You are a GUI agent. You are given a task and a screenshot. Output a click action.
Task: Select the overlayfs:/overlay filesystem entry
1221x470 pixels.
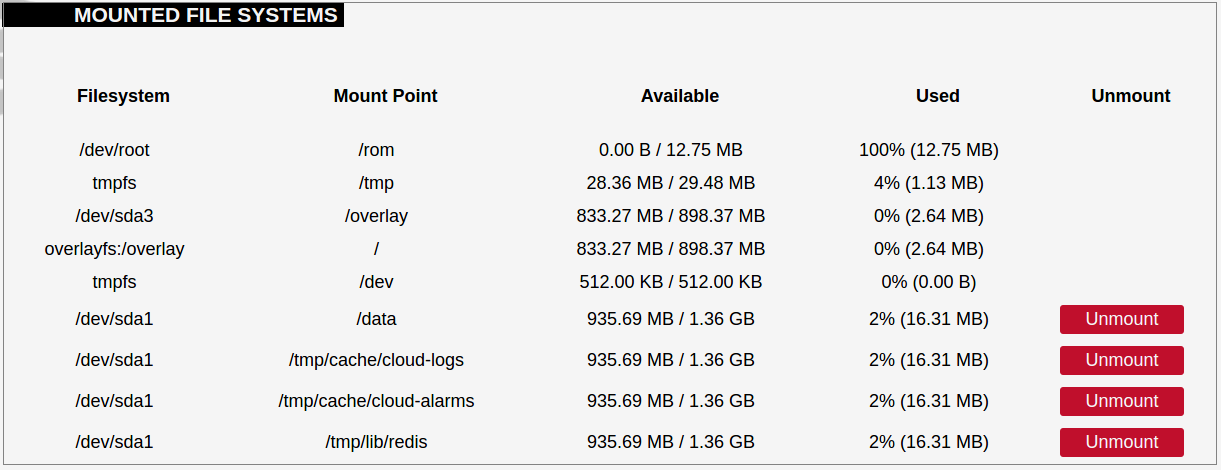click(x=114, y=249)
